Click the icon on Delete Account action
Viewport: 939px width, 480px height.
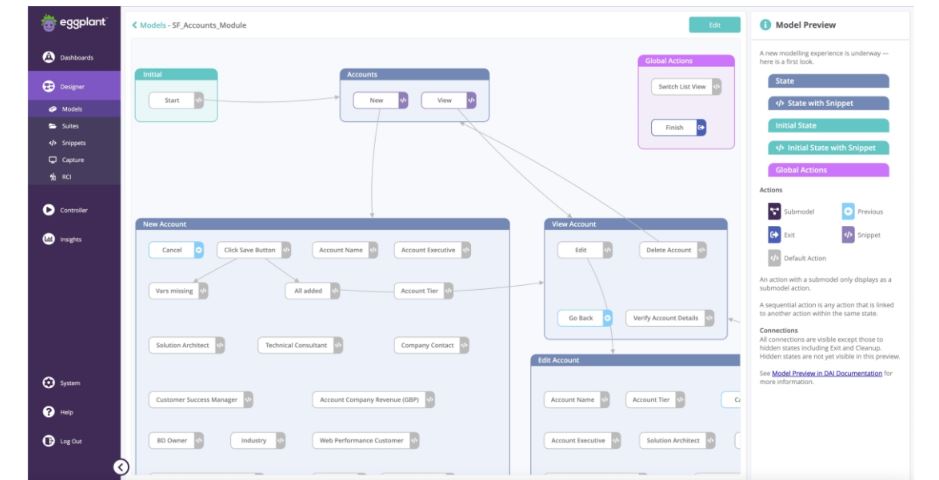click(702, 250)
